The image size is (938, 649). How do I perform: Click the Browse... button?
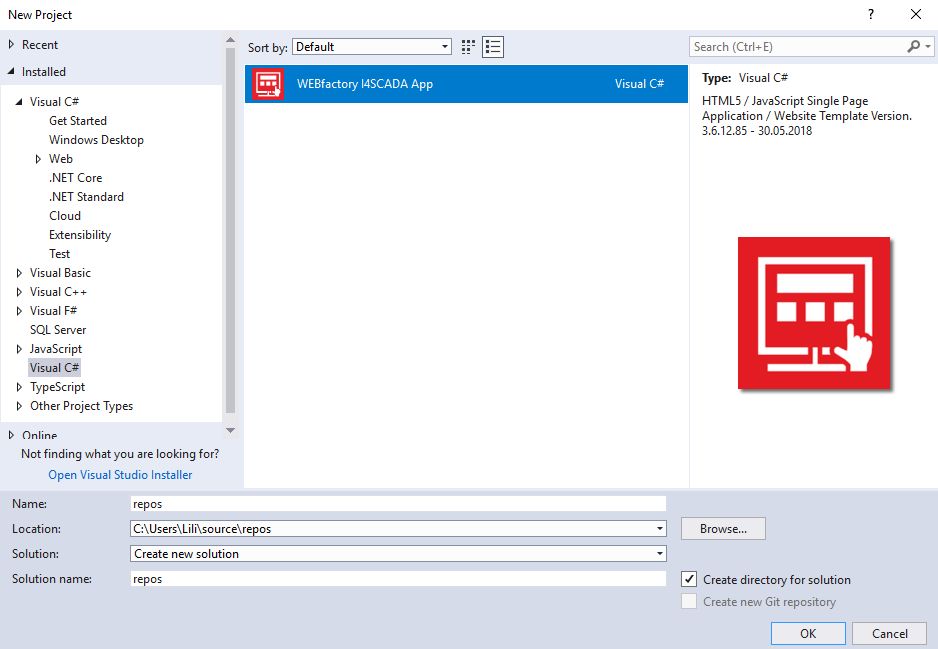coord(723,529)
